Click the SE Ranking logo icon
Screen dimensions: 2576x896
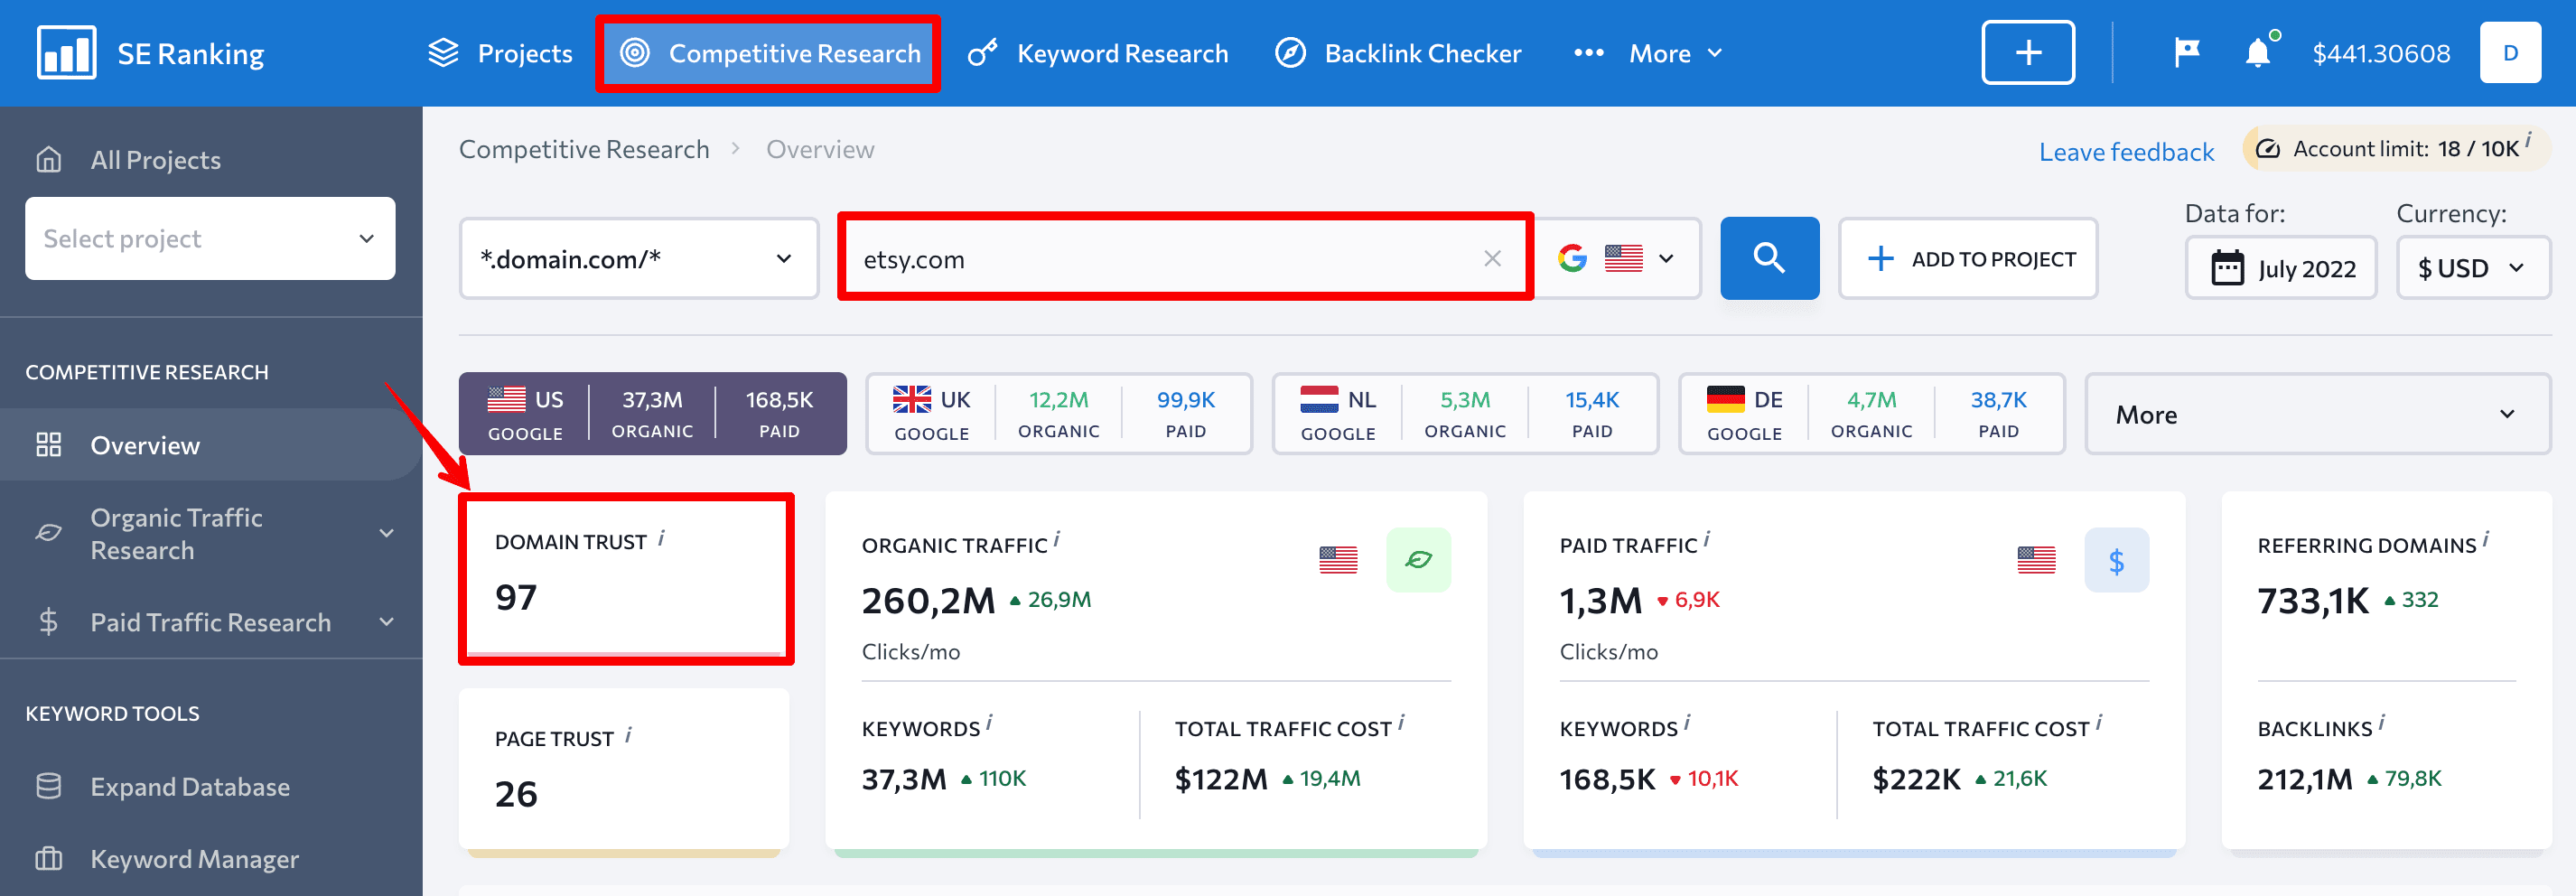pos(66,52)
